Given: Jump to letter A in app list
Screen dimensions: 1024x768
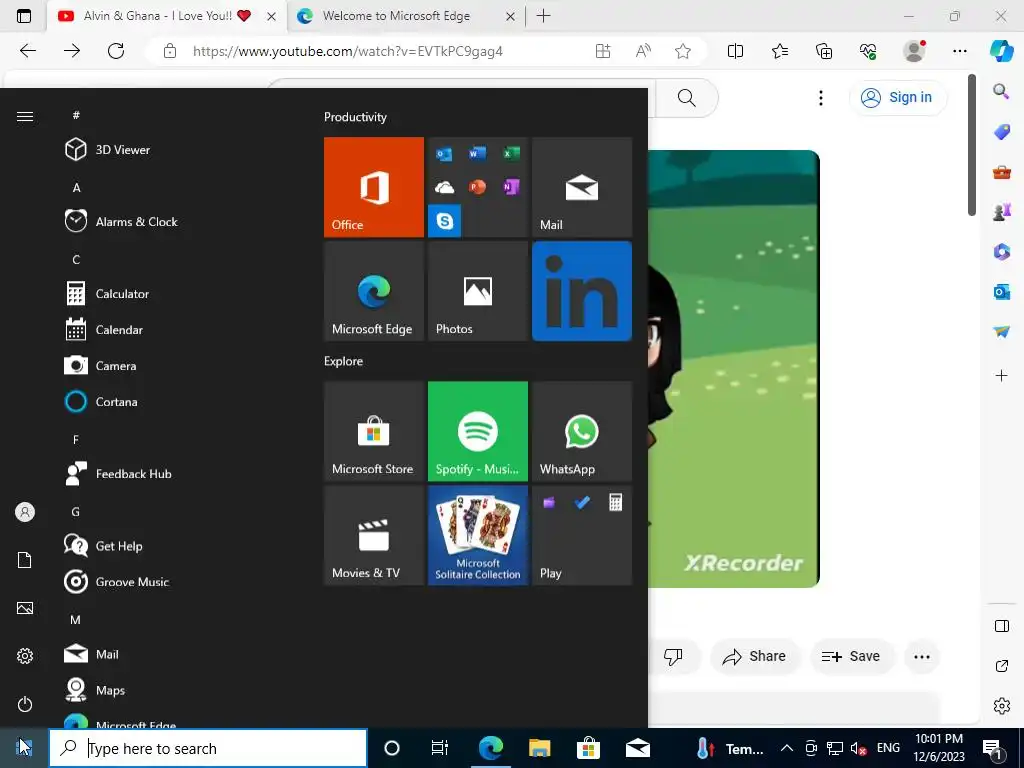Looking at the screenshot, I should 76,187.
